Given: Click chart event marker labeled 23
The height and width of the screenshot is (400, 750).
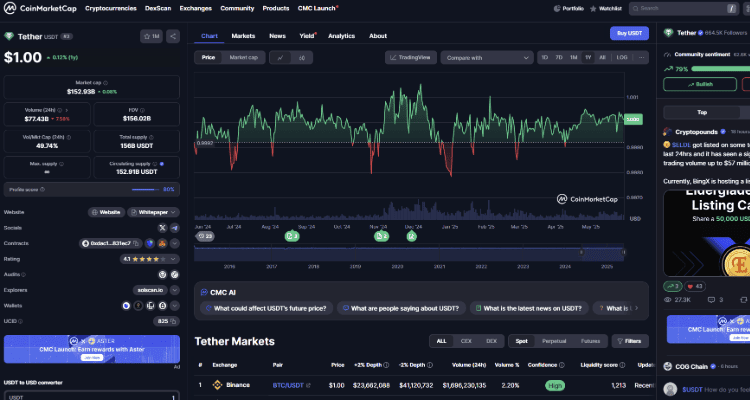Looking at the screenshot, I should click(205, 236).
